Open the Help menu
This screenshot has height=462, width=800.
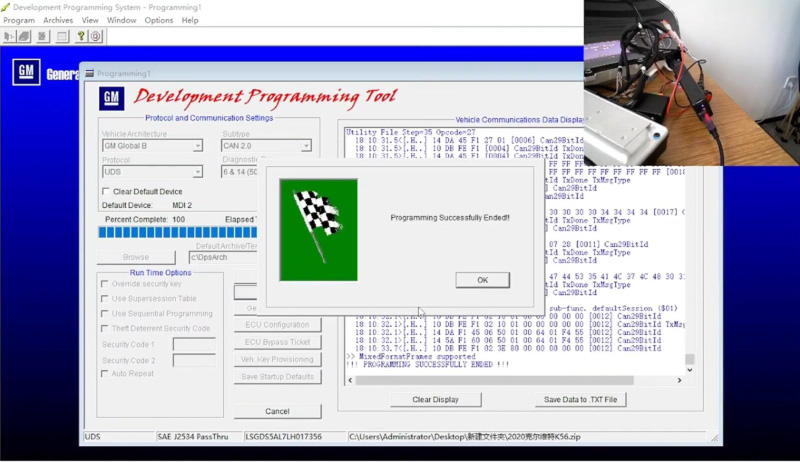click(190, 20)
